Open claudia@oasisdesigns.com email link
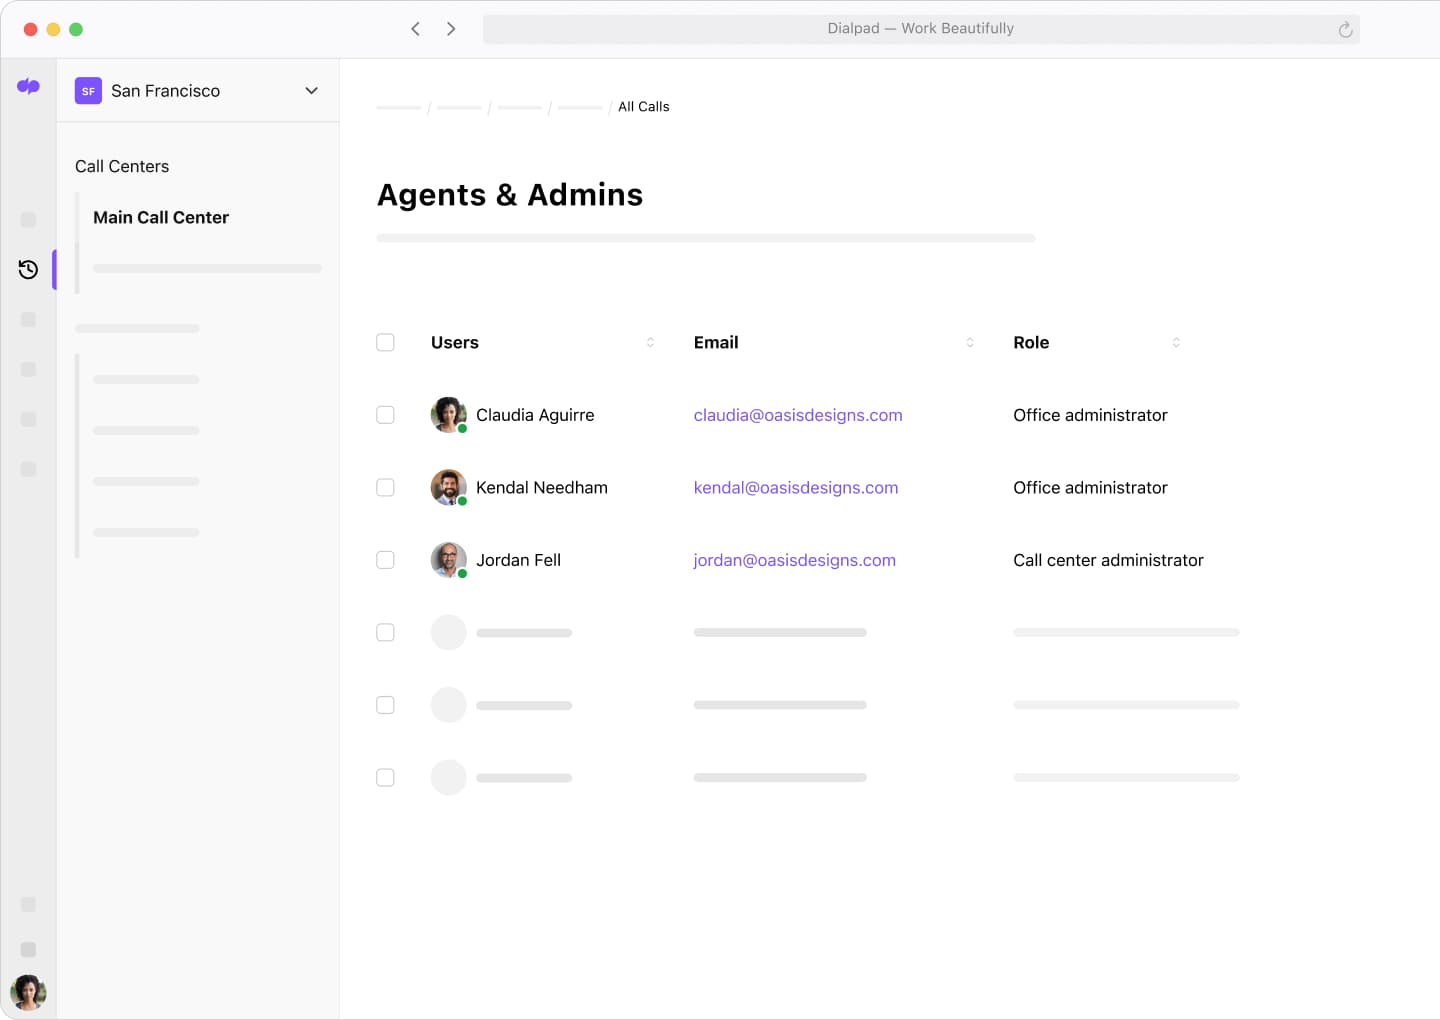The height and width of the screenshot is (1020, 1440). click(798, 414)
